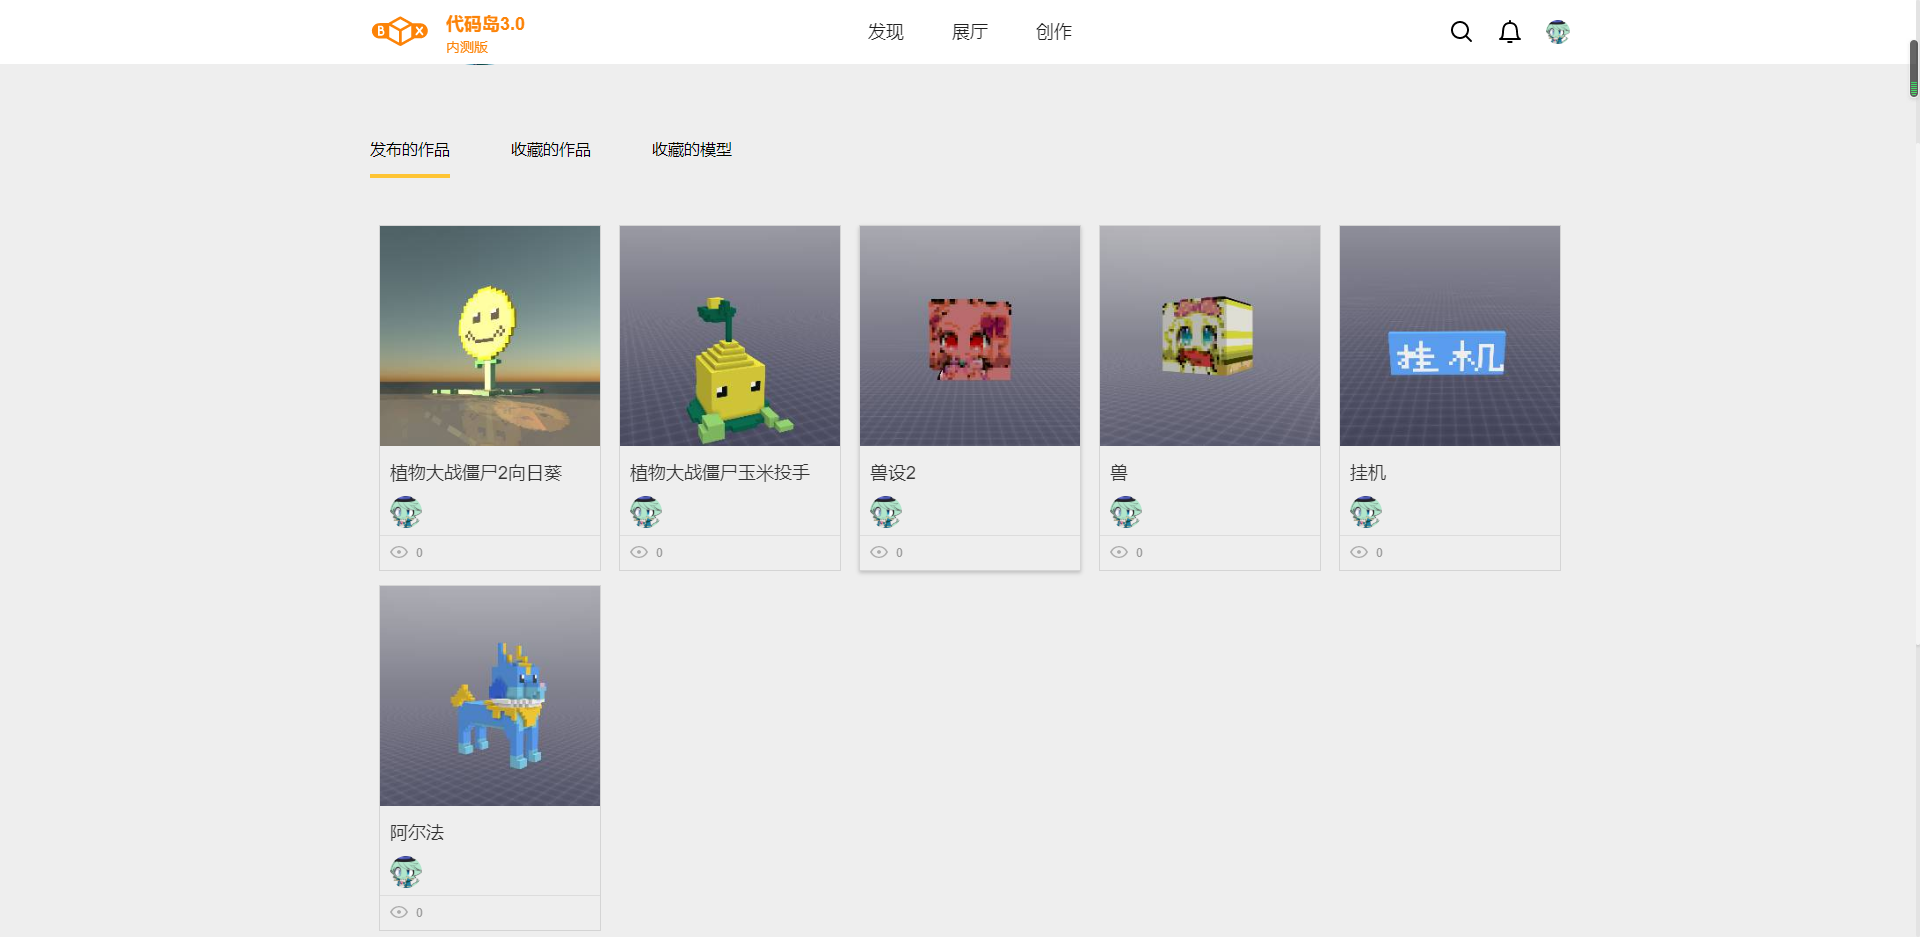Switch to the 收藏的模型 tab
The height and width of the screenshot is (937, 1920).
point(692,150)
